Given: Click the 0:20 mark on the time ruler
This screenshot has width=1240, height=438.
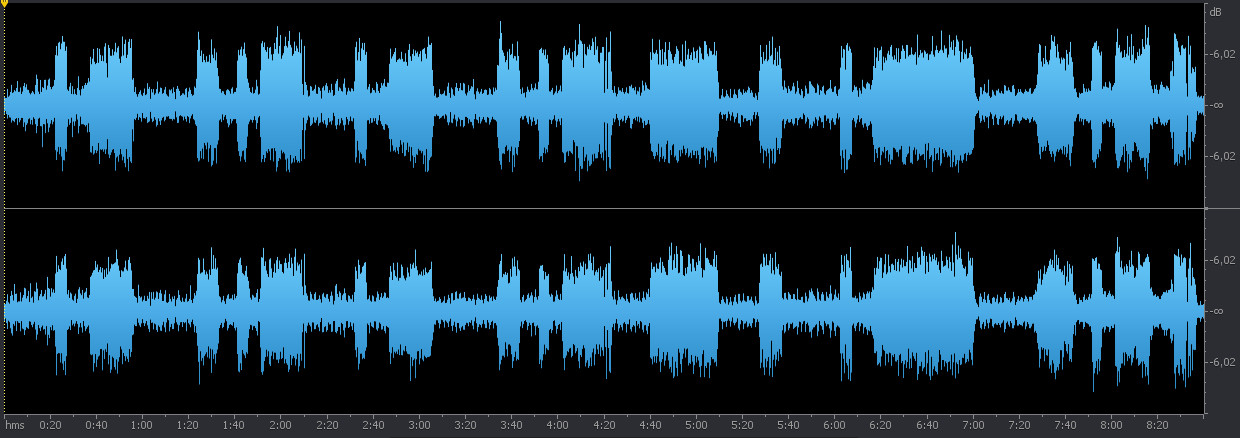Looking at the screenshot, I should click(50, 424).
